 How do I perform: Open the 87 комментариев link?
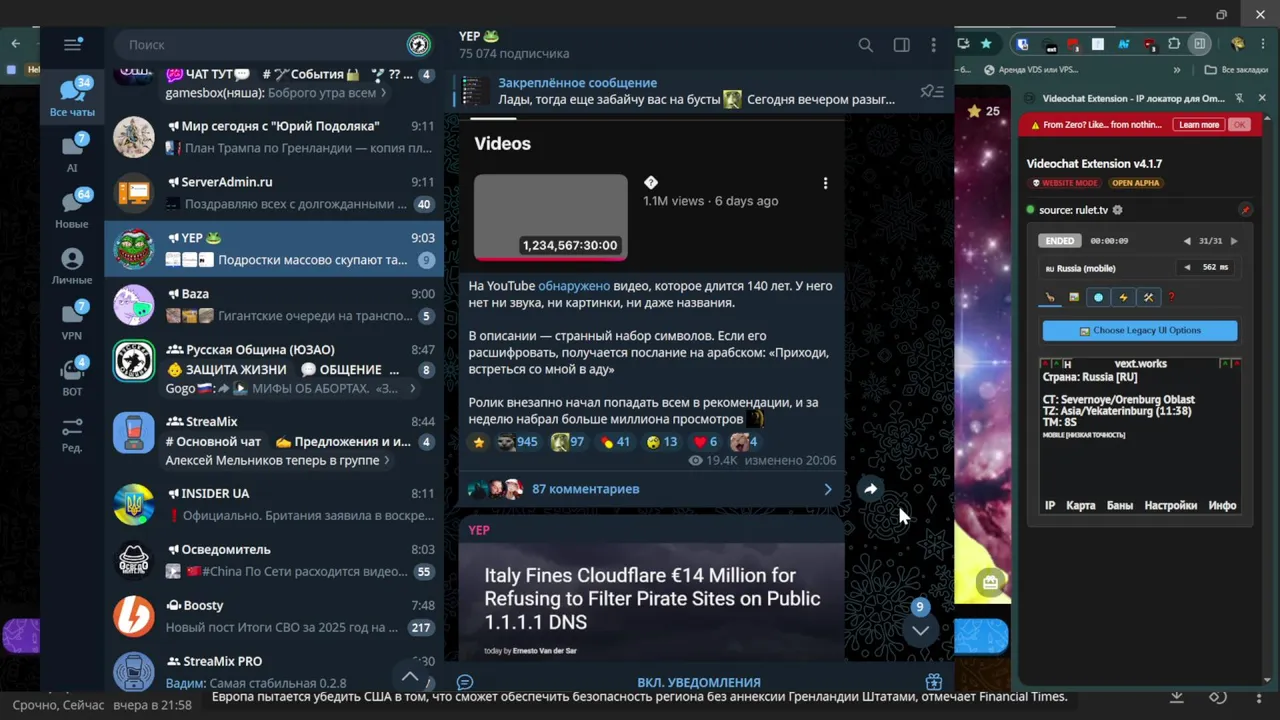click(586, 489)
